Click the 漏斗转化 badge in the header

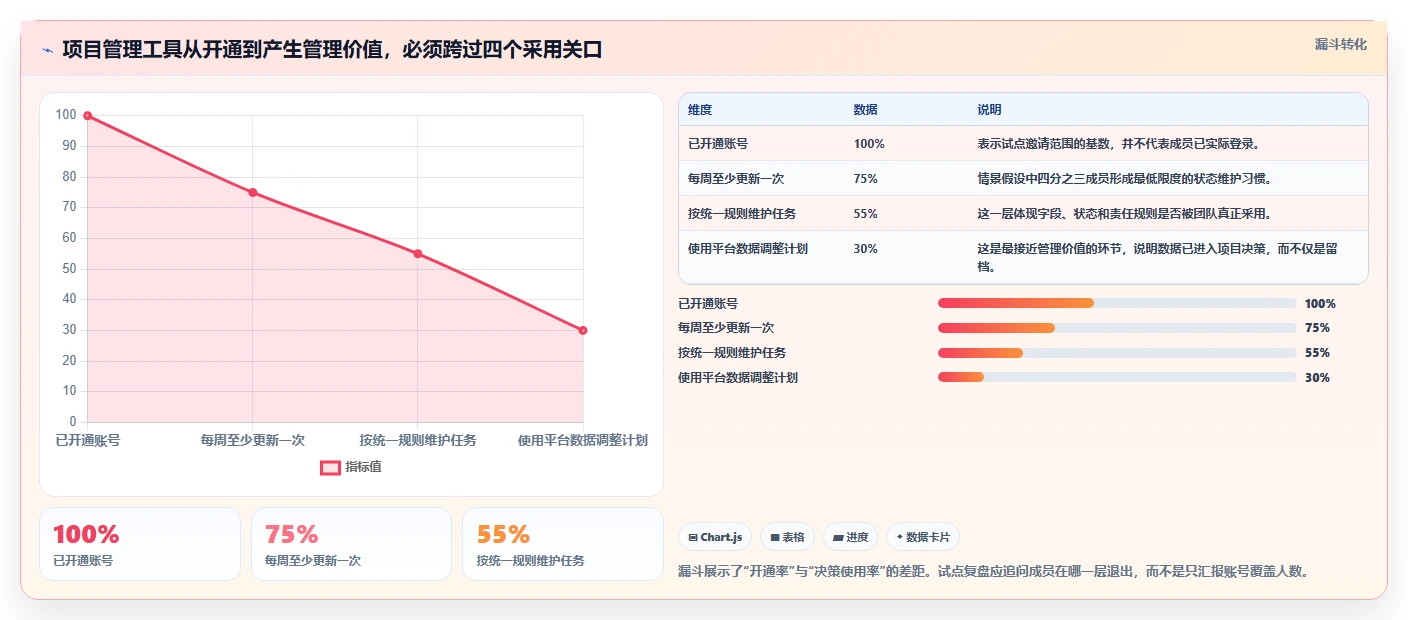pos(1340,44)
